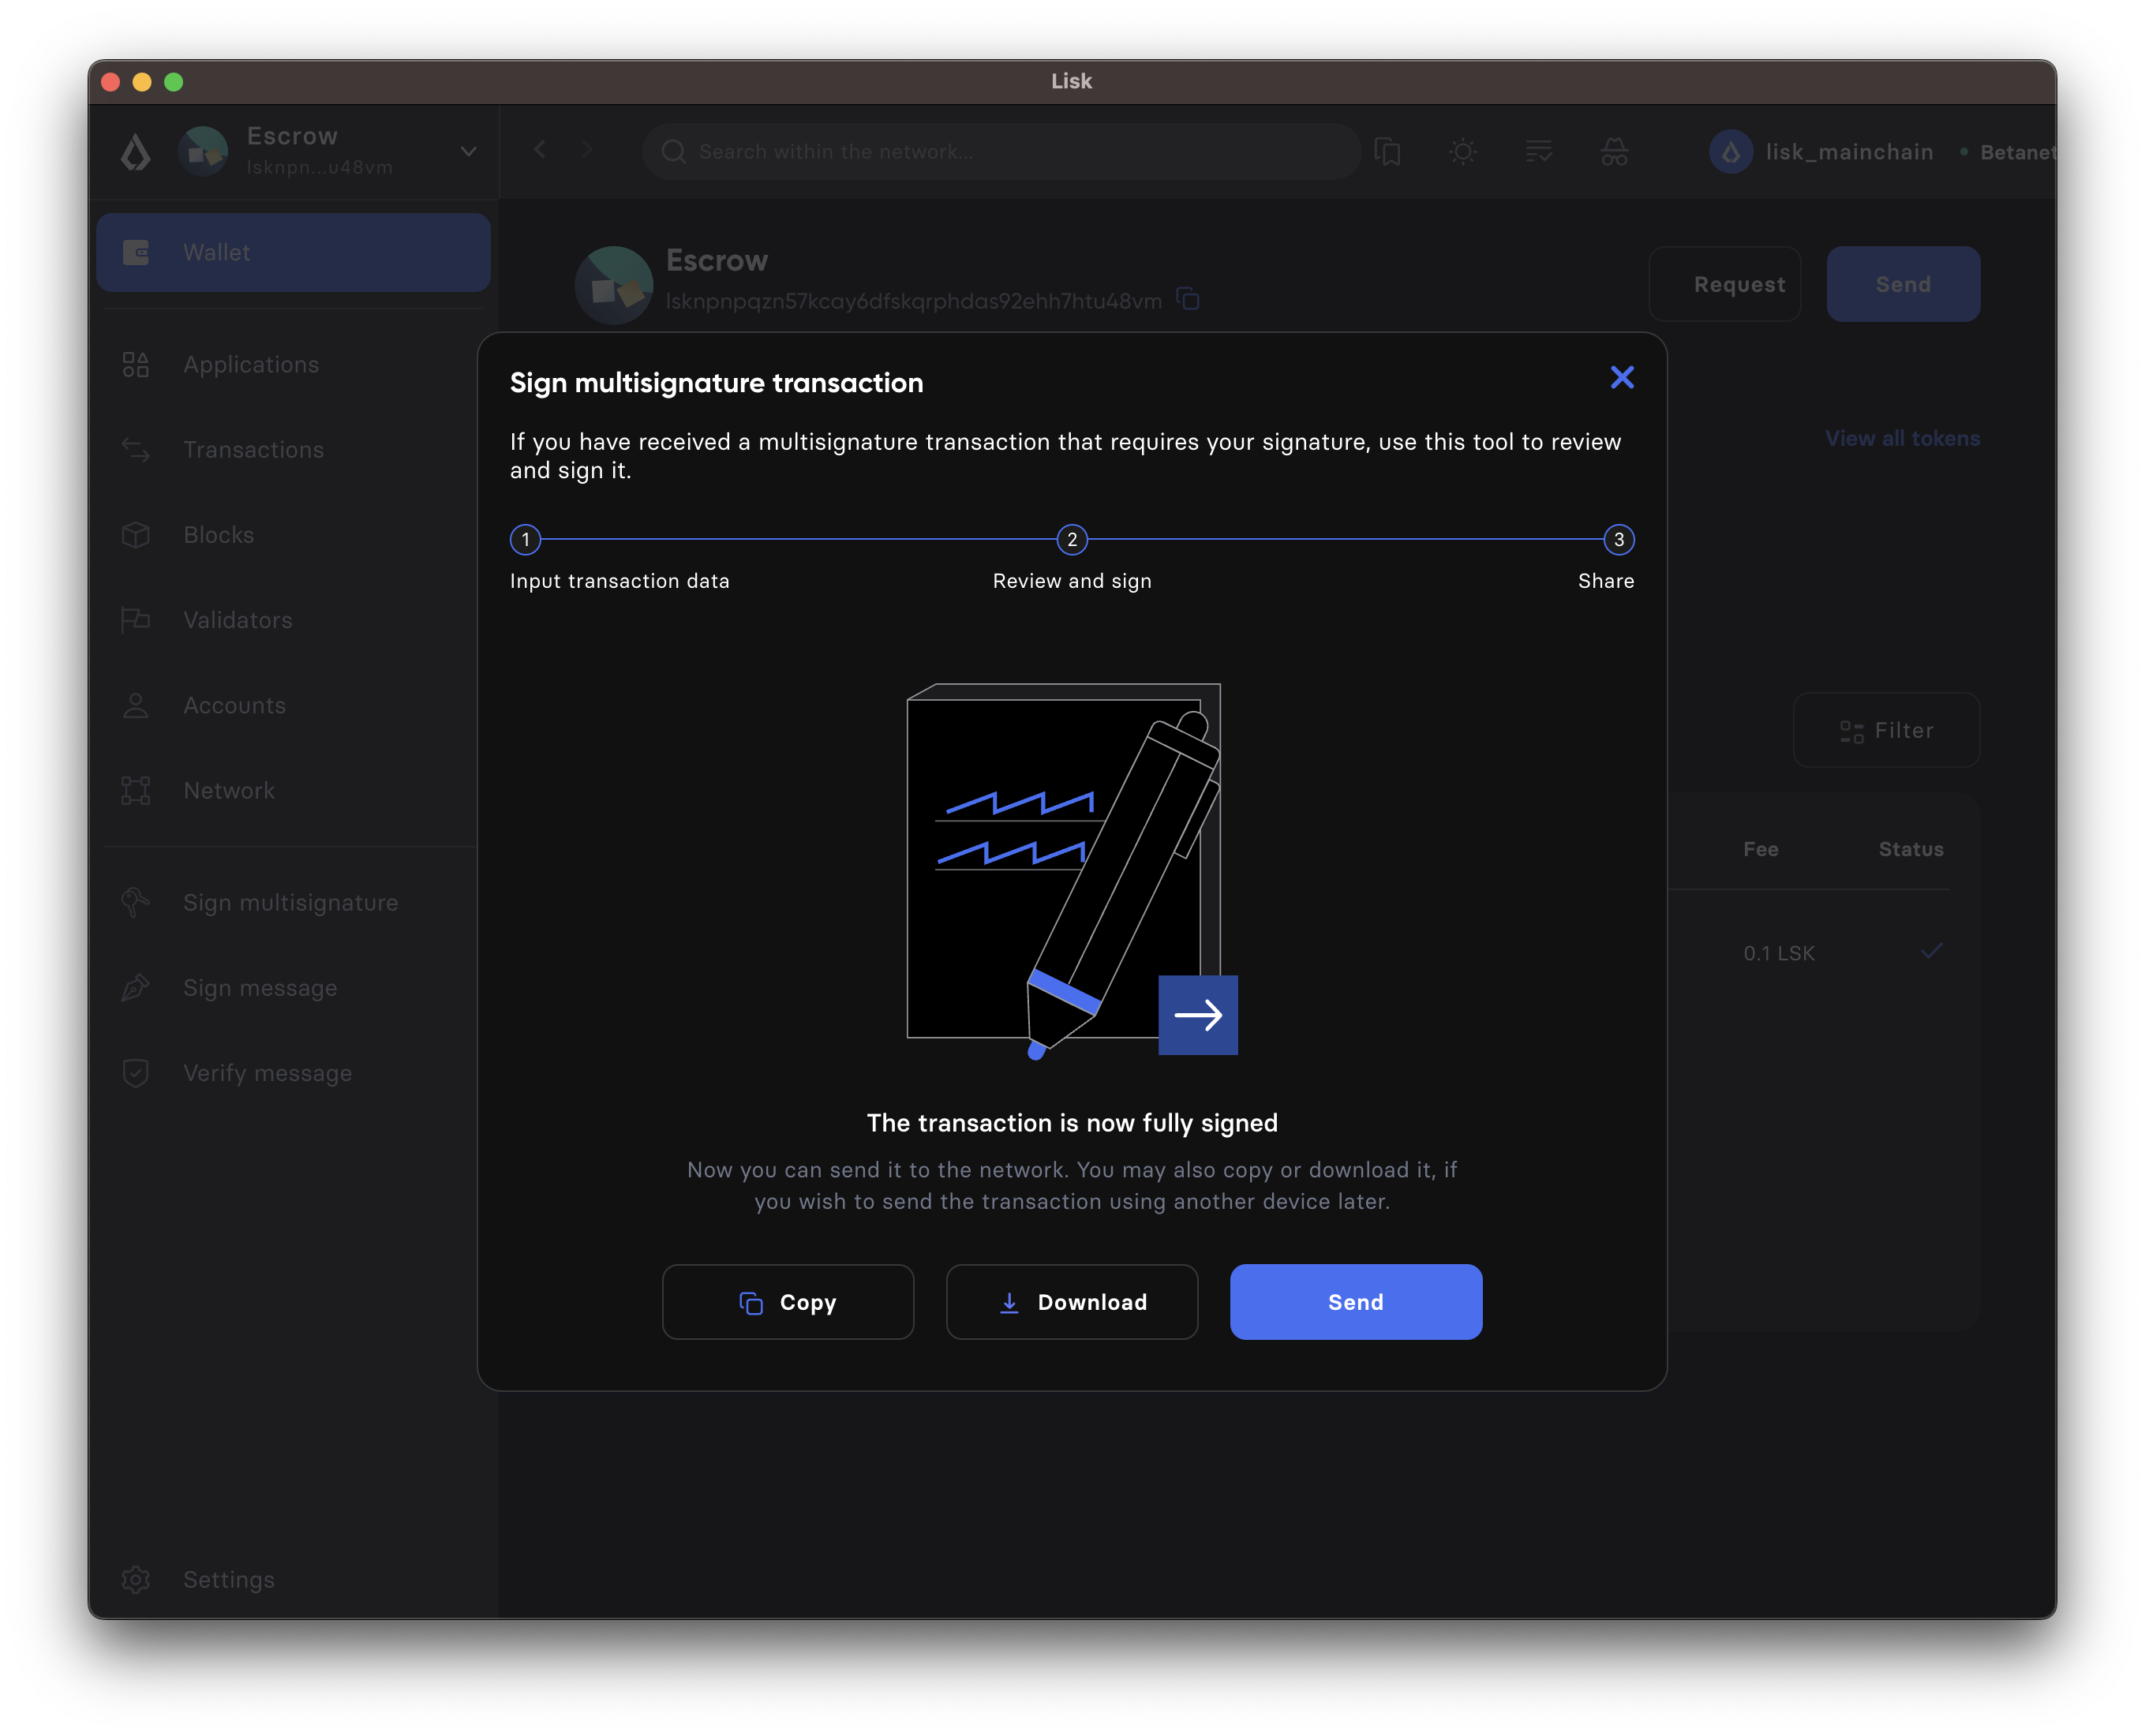Focus the Search within the network field
Screen dimensions: 2145x1736
coord(1000,151)
